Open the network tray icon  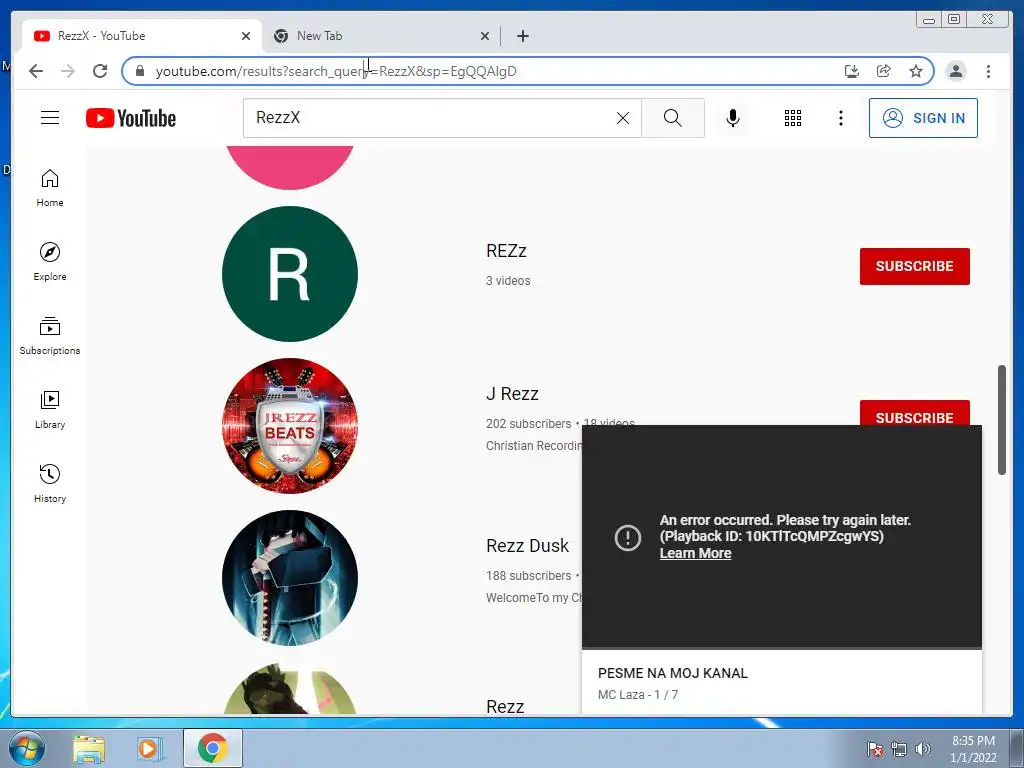coord(899,749)
